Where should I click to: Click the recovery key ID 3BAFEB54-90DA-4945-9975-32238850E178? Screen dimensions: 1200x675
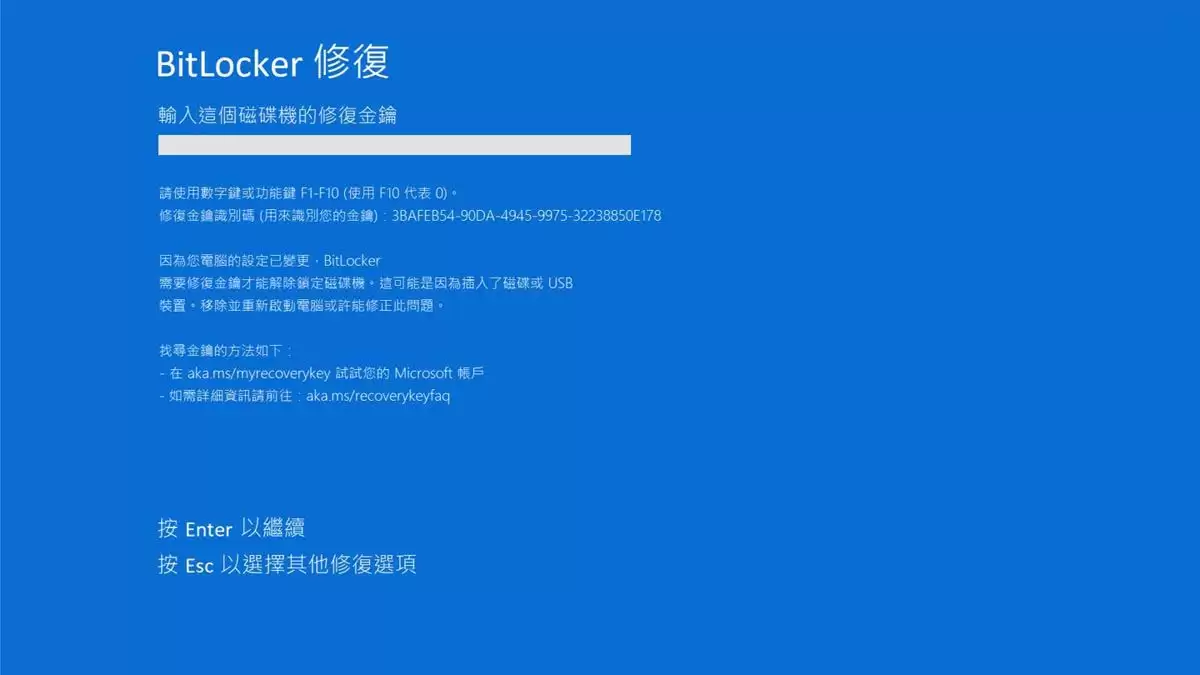526,215
